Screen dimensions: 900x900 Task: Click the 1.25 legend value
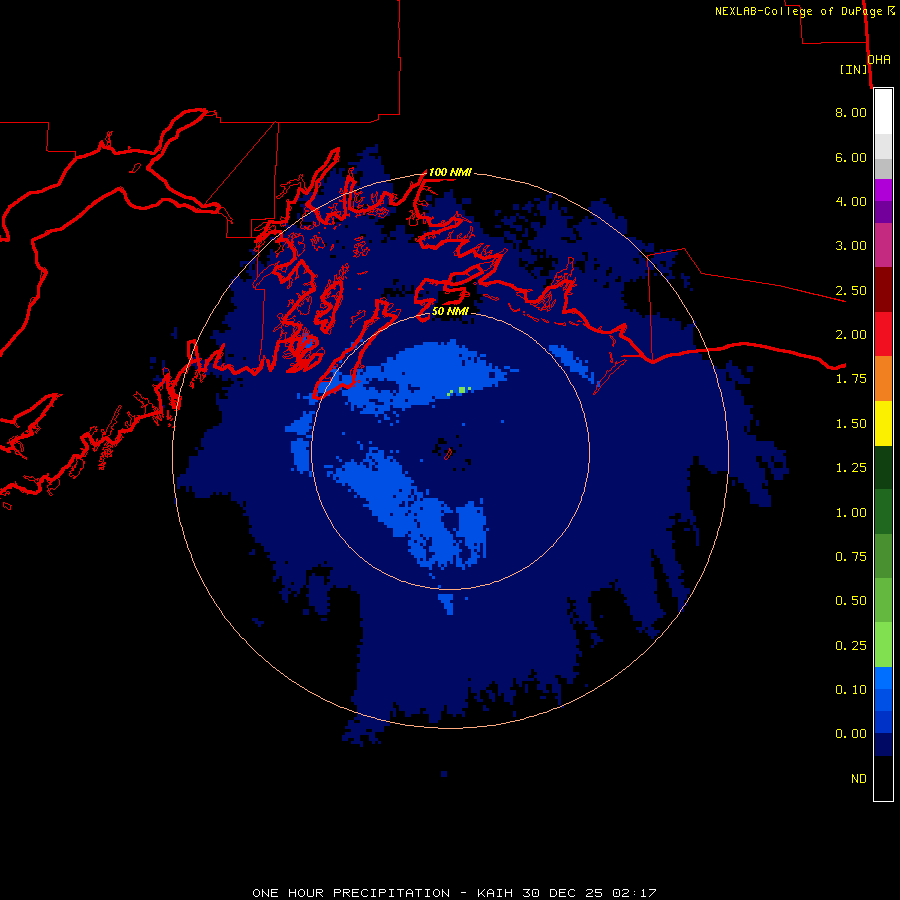(x=851, y=468)
